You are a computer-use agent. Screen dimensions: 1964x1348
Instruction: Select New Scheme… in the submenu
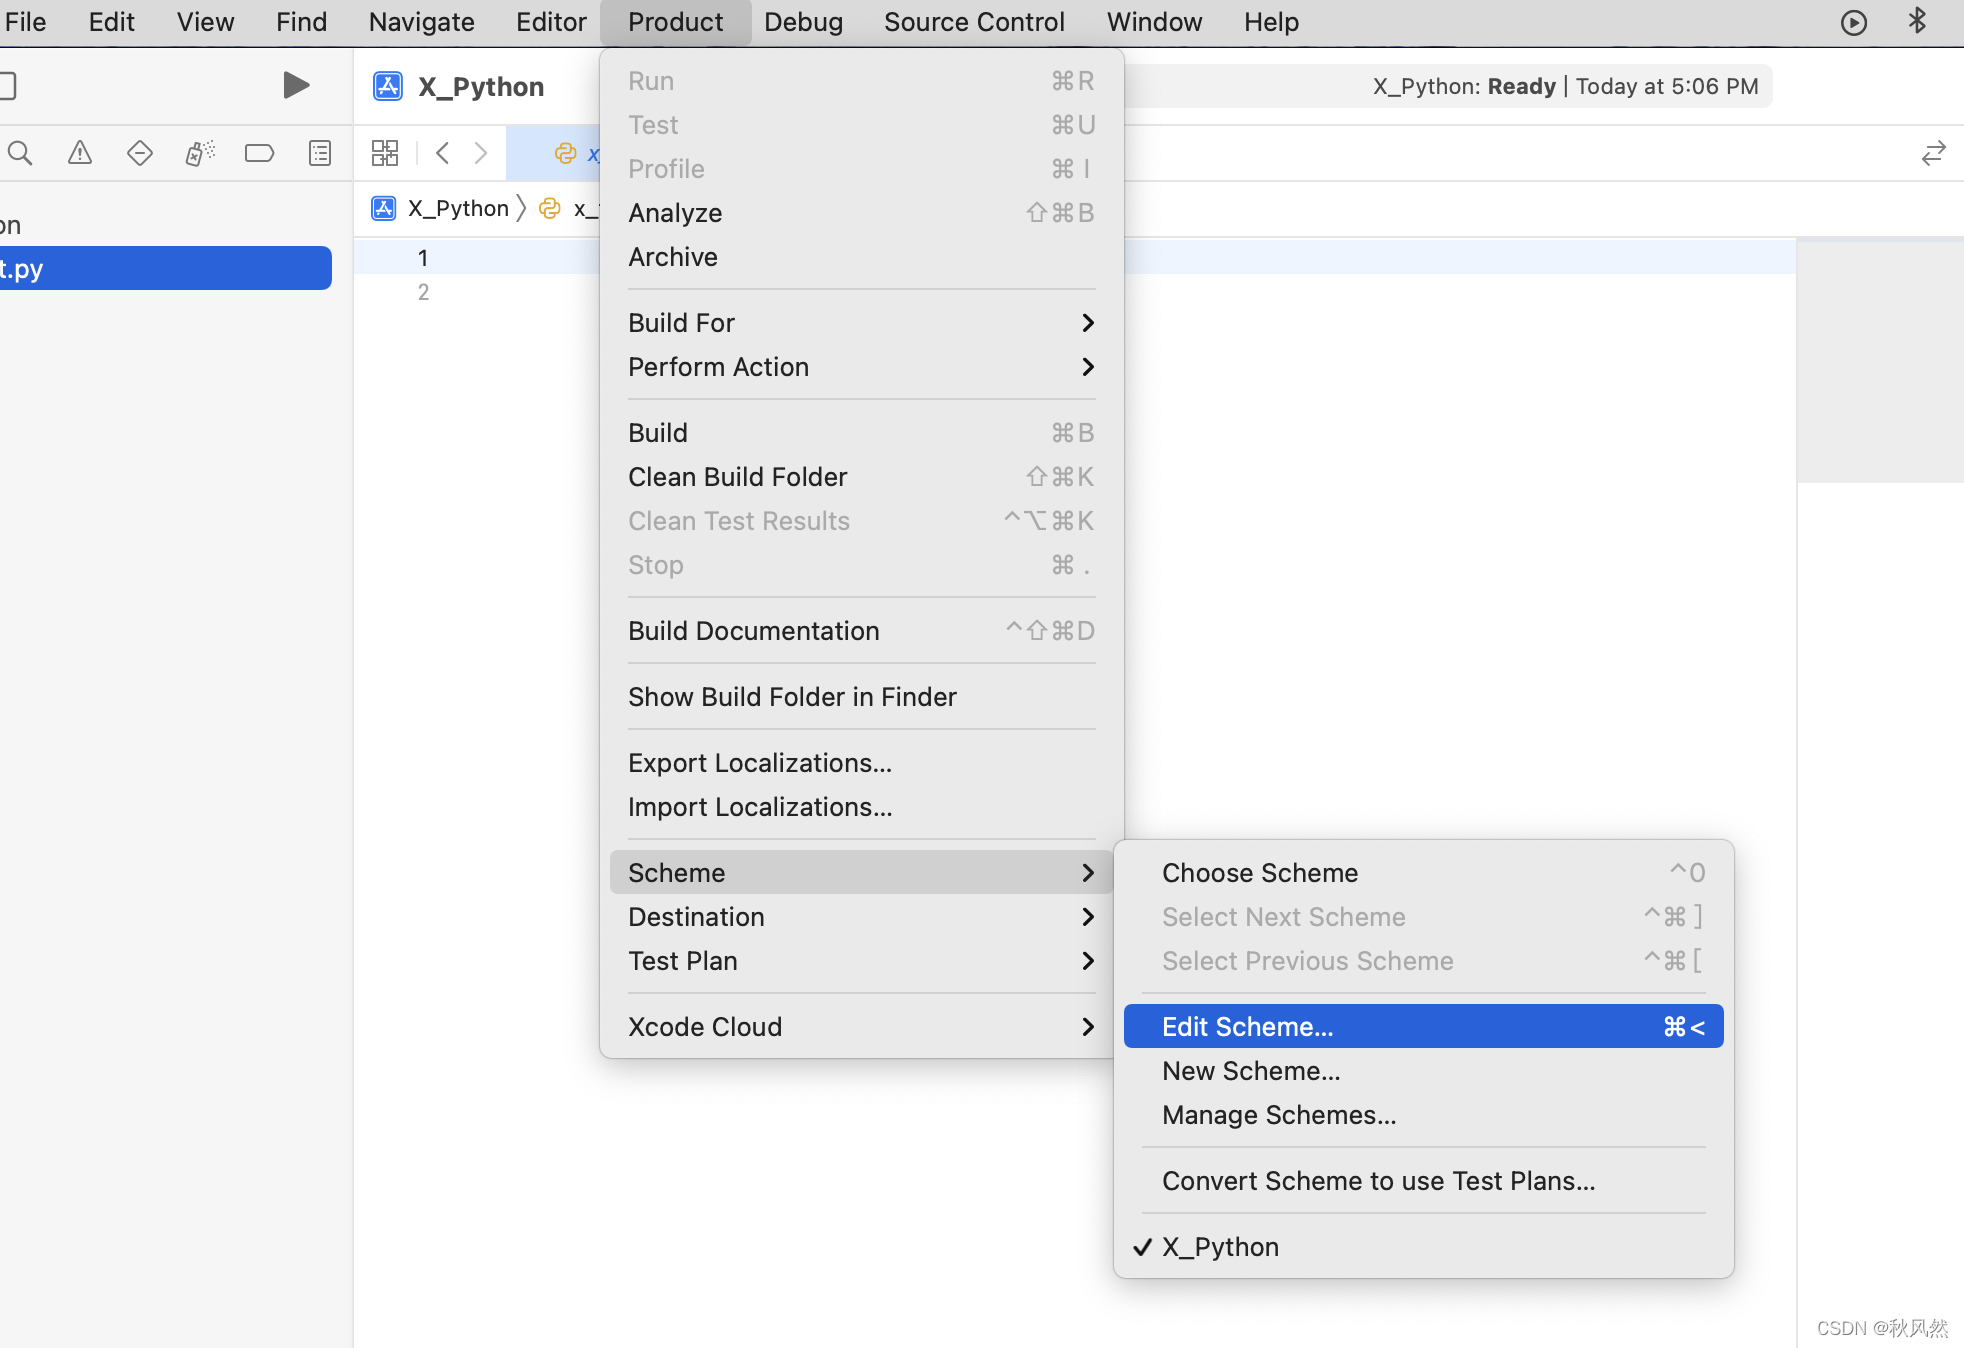pos(1423,1071)
